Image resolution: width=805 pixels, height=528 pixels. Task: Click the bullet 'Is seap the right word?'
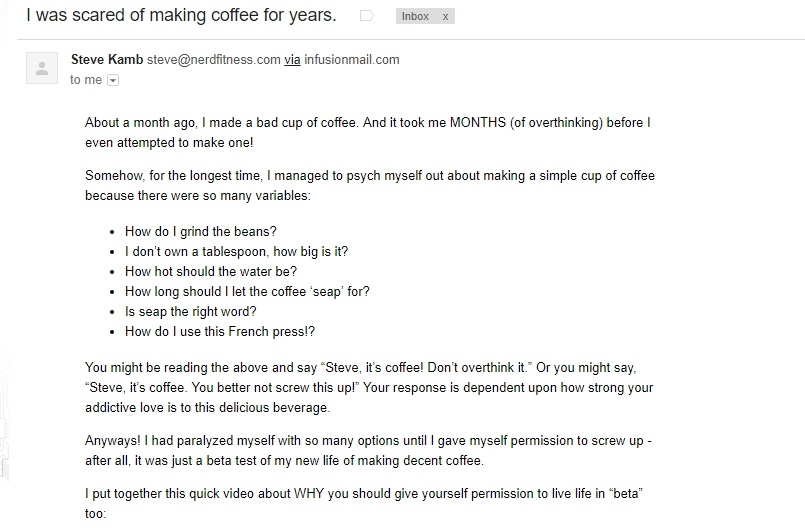tap(190, 312)
